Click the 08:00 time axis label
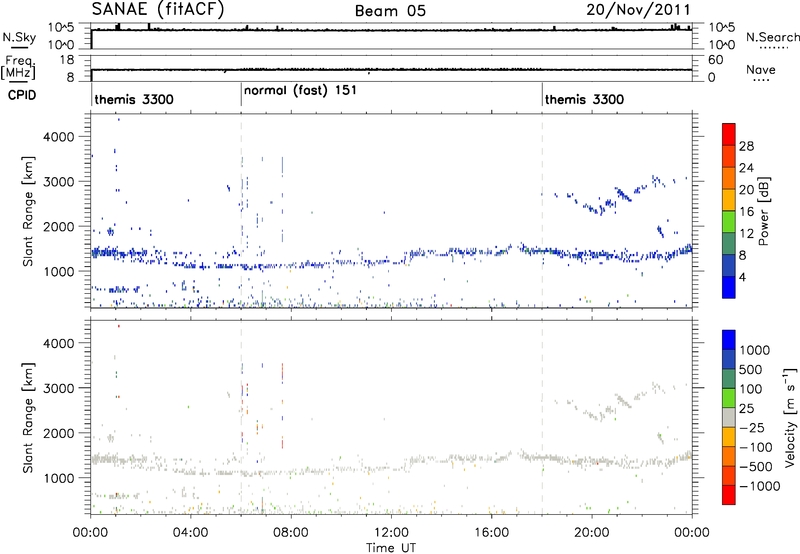The height and width of the screenshot is (554, 800). click(x=291, y=534)
